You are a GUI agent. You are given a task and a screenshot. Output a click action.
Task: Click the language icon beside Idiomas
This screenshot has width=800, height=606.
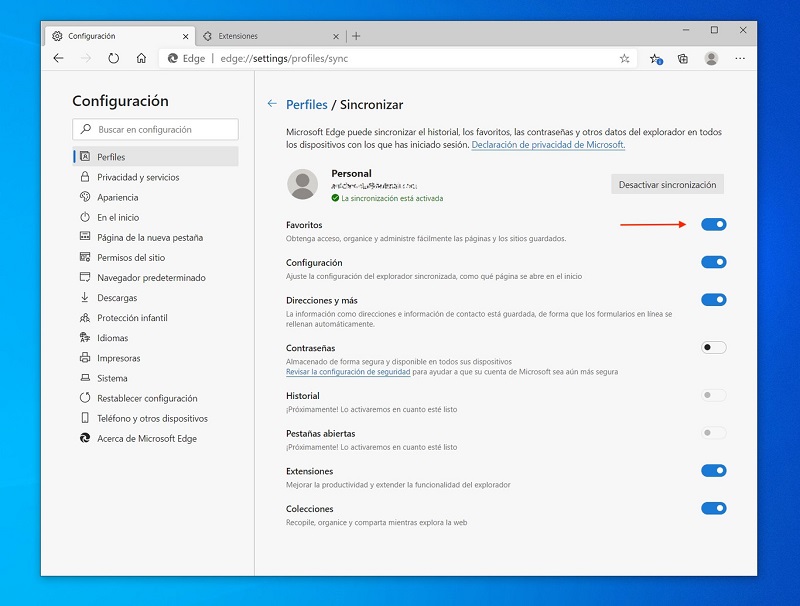coord(85,337)
